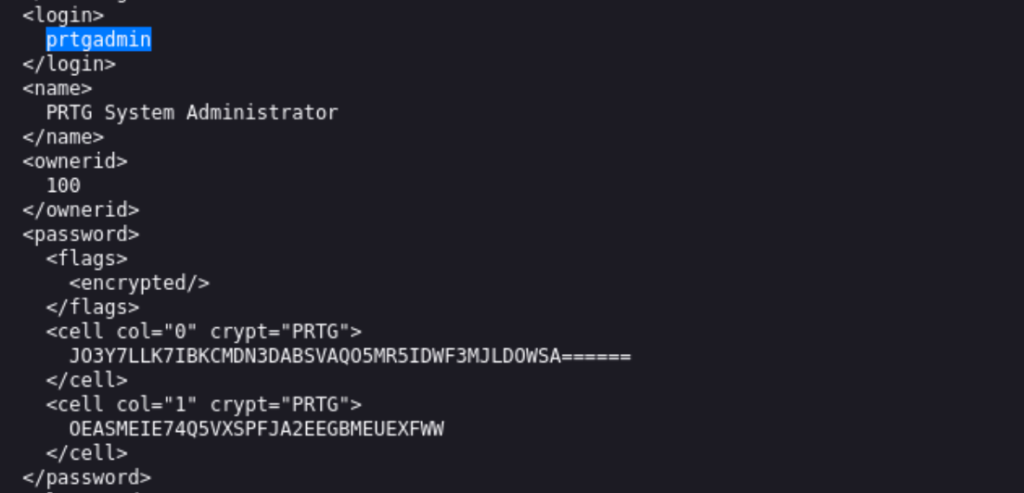This screenshot has height=493, width=1024.
Task: Click the closing </login> tag
Action: click(69, 64)
